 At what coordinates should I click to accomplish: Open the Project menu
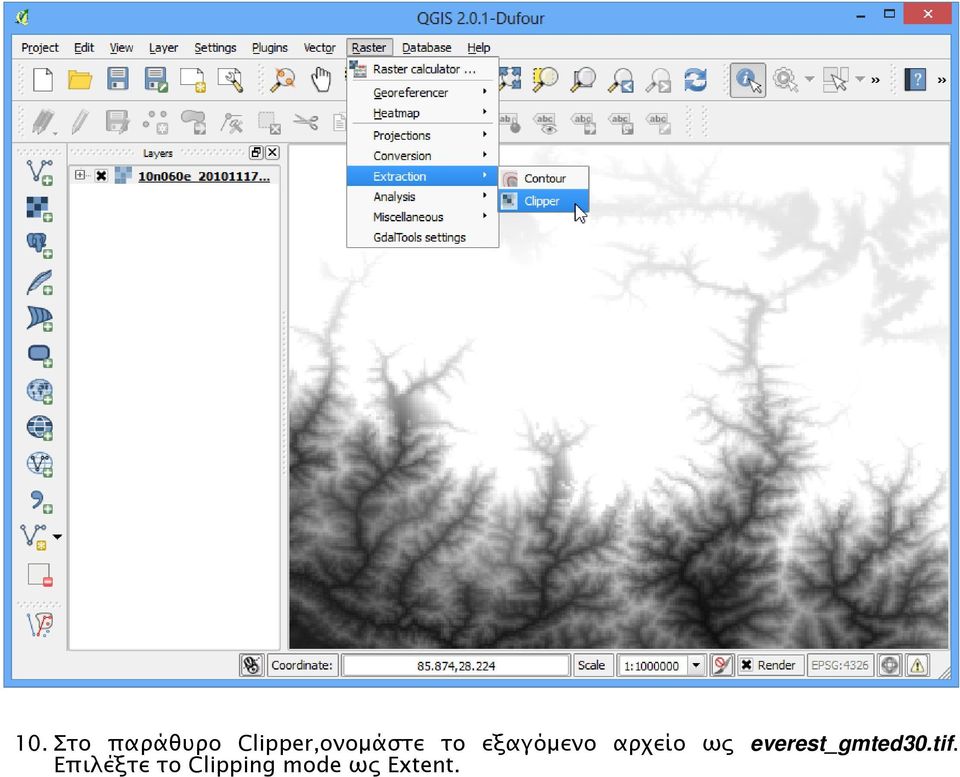[40, 48]
